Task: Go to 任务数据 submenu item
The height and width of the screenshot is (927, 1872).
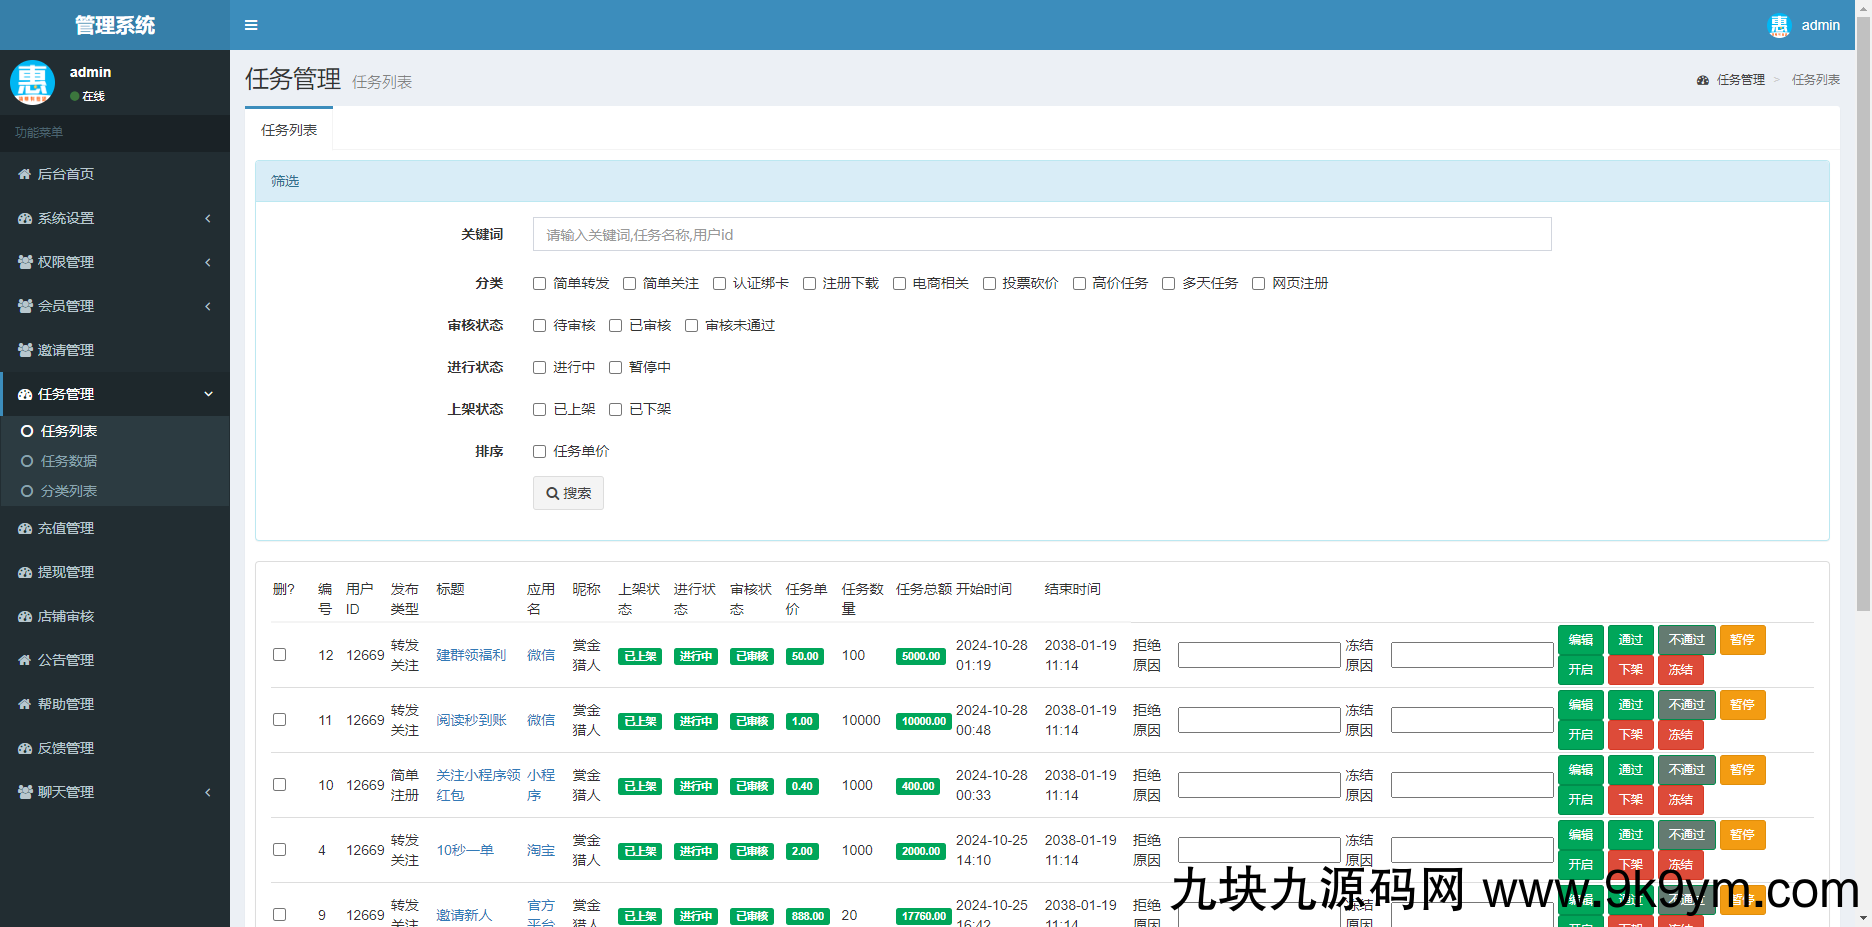Action: [x=69, y=461]
